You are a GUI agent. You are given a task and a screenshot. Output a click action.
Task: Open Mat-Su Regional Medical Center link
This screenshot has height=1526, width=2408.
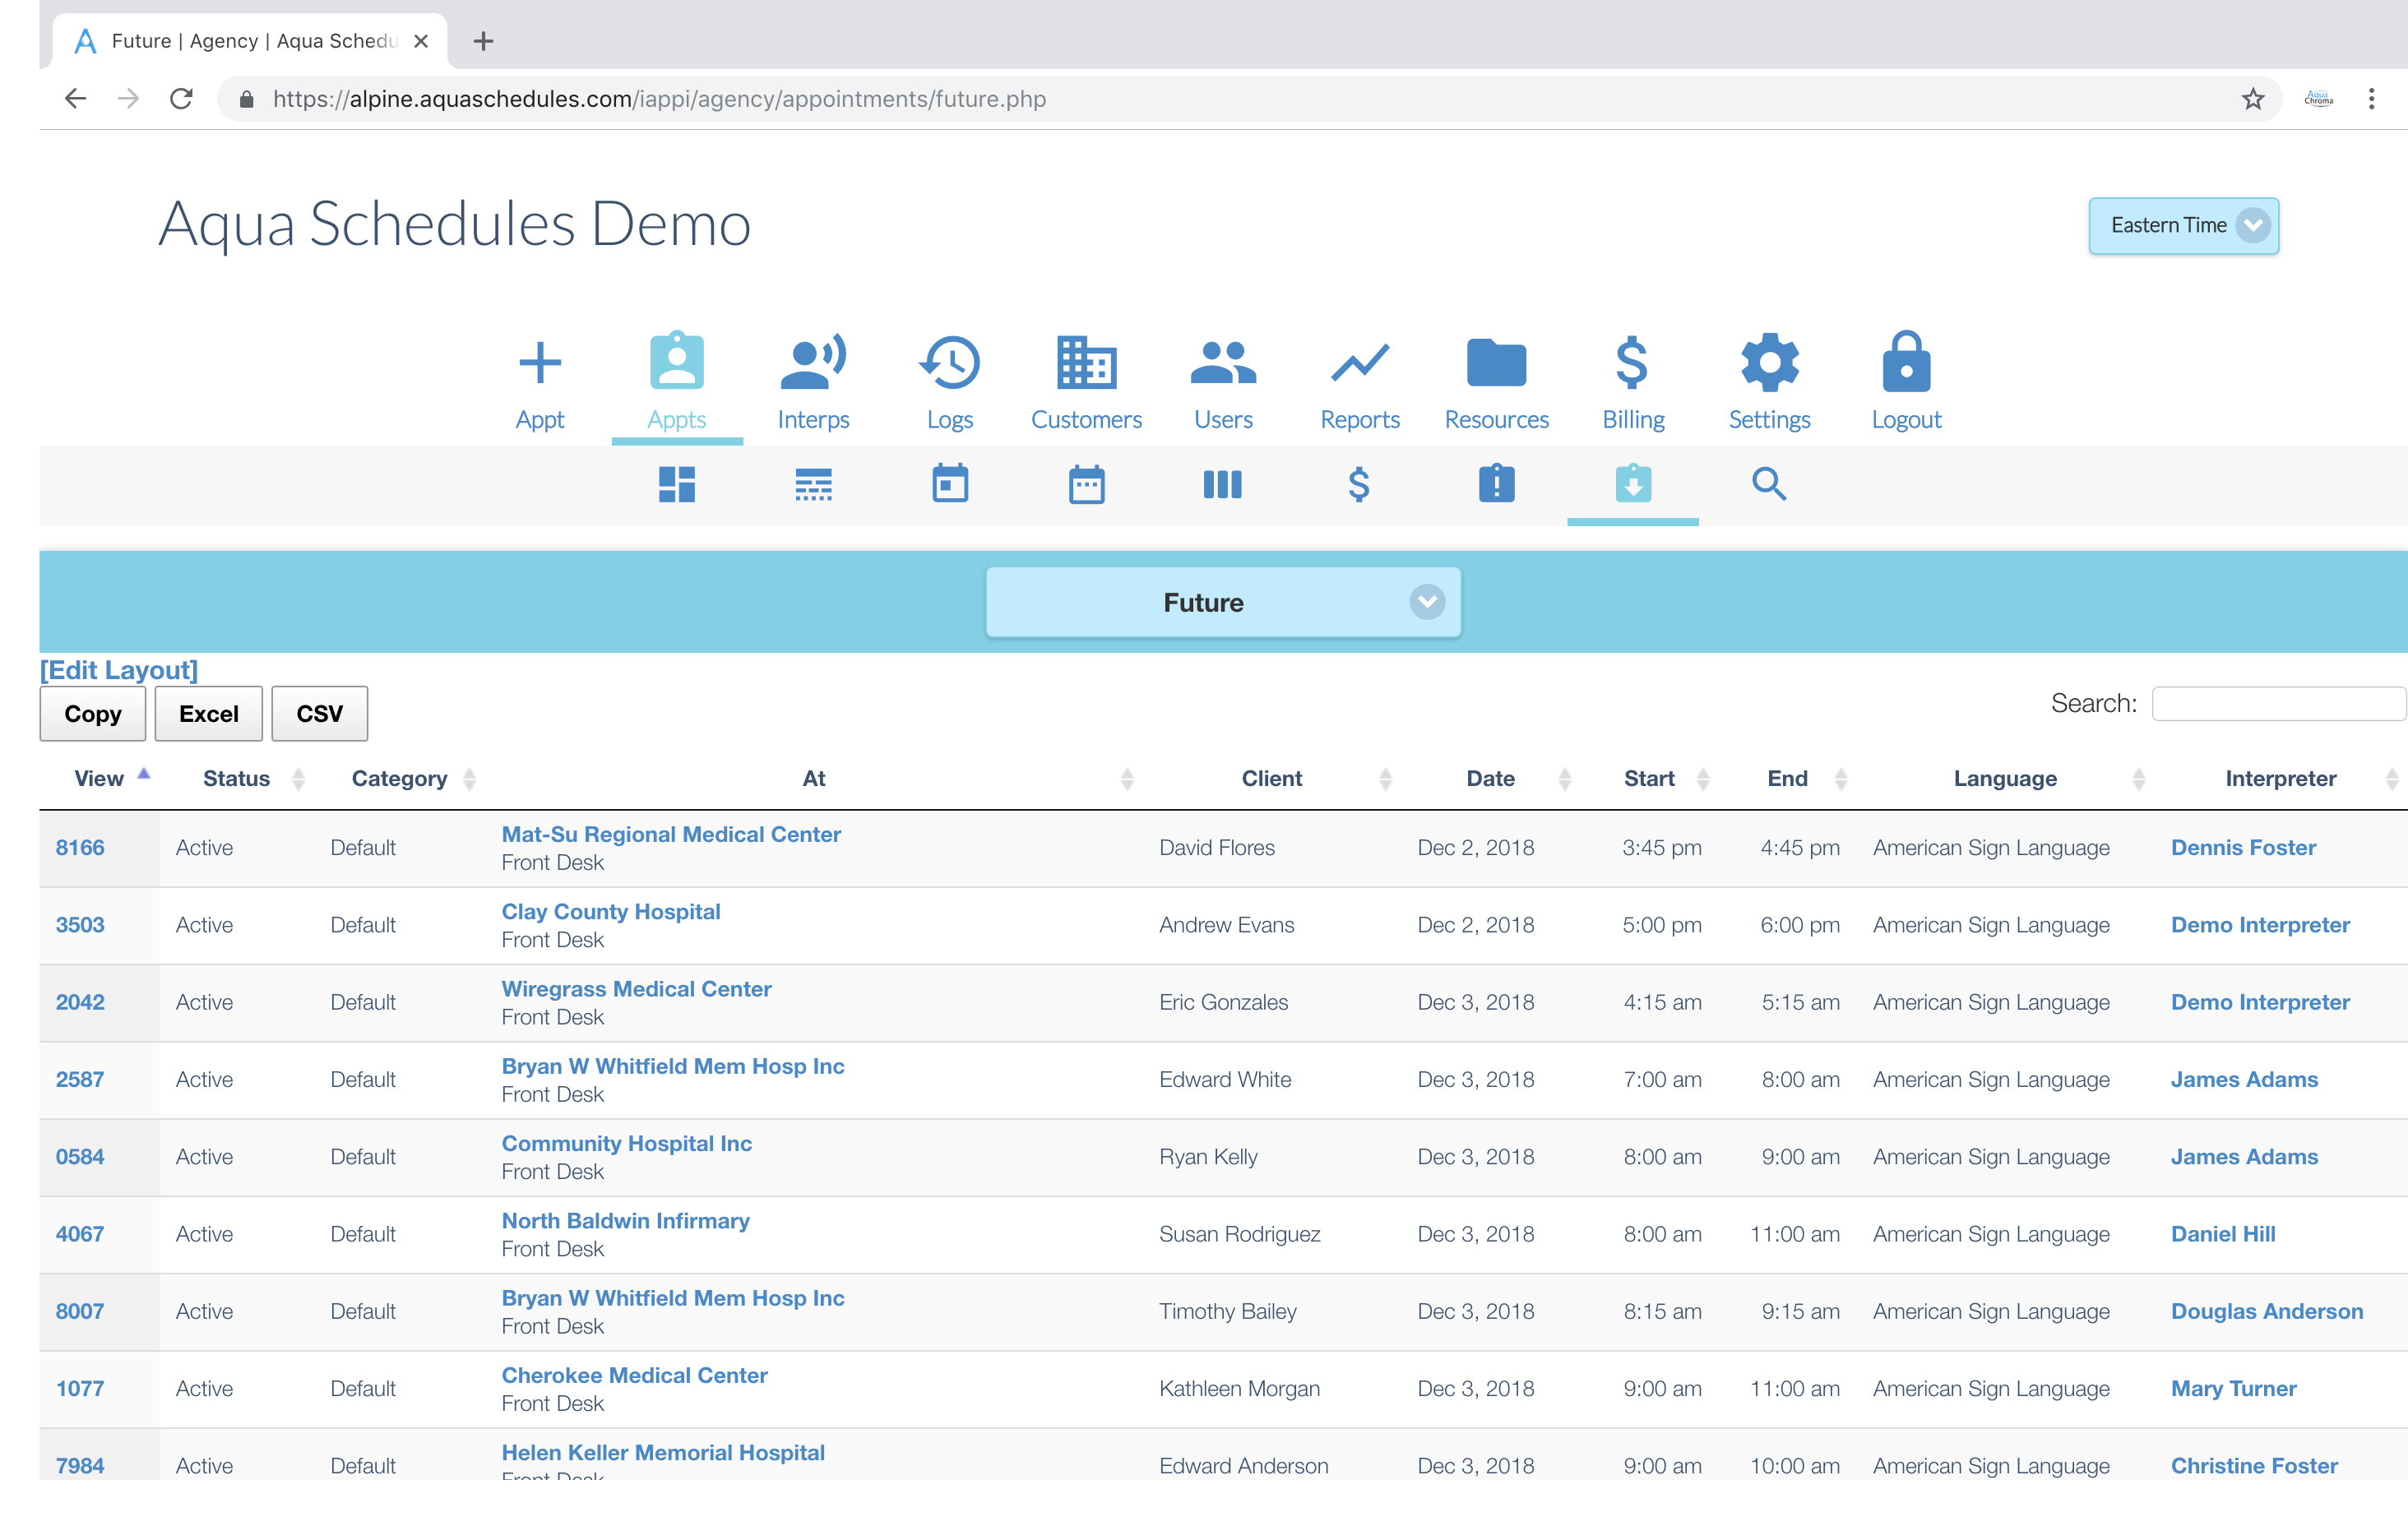click(671, 834)
